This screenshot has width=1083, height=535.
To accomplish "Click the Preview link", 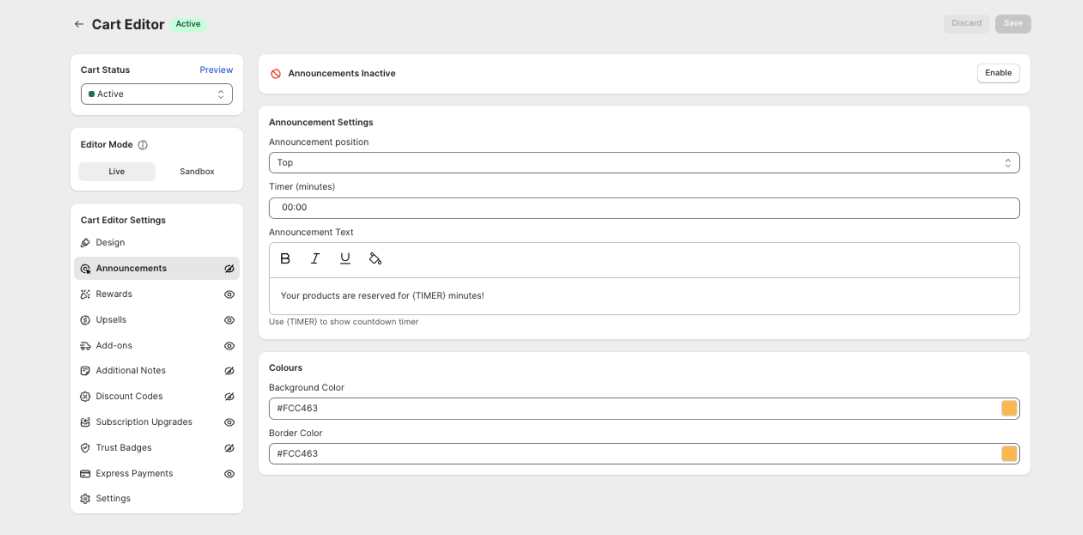I will pos(216,70).
